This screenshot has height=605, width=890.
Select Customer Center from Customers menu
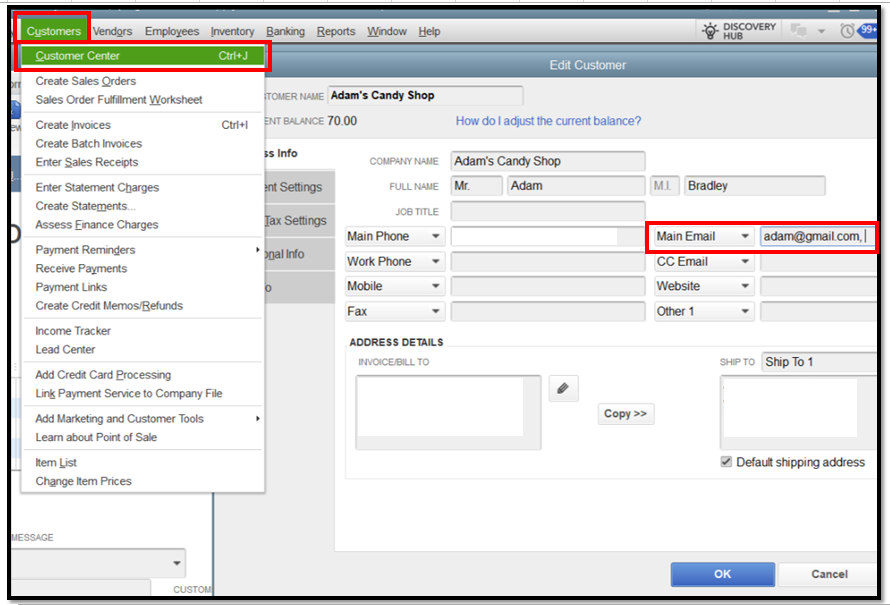pyautogui.click(x=78, y=56)
